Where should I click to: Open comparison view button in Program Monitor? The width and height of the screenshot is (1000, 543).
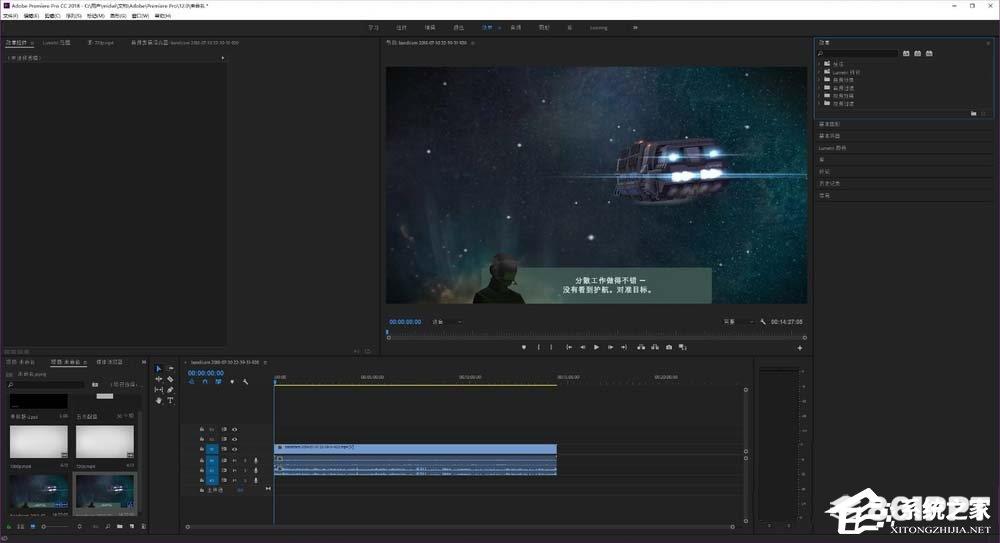coord(682,347)
